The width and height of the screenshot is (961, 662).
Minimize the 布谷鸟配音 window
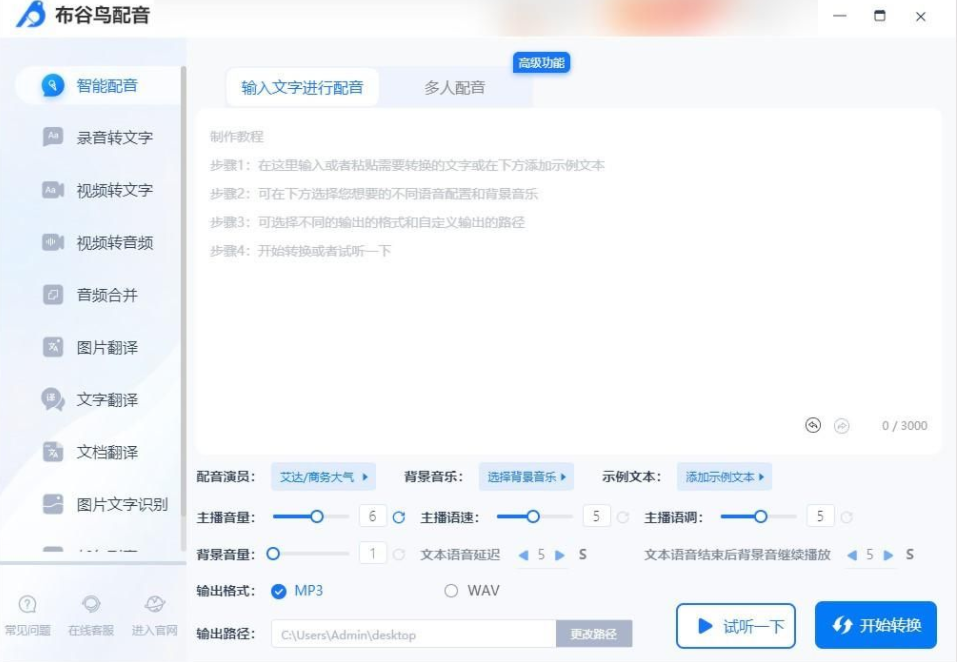[x=840, y=16]
